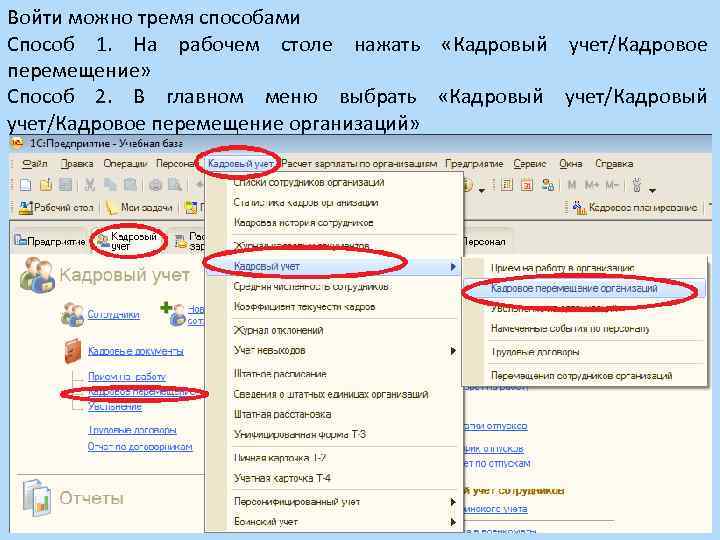
Task: Select Сведения о штатных единицах организаций
Action: (331, 394)
